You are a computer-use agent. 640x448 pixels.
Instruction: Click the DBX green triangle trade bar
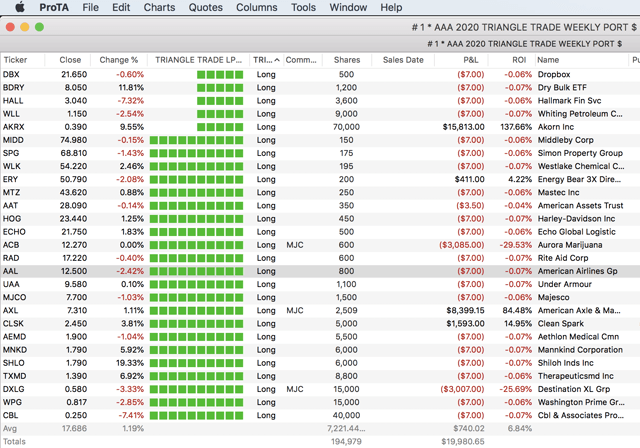coord(220,75)
